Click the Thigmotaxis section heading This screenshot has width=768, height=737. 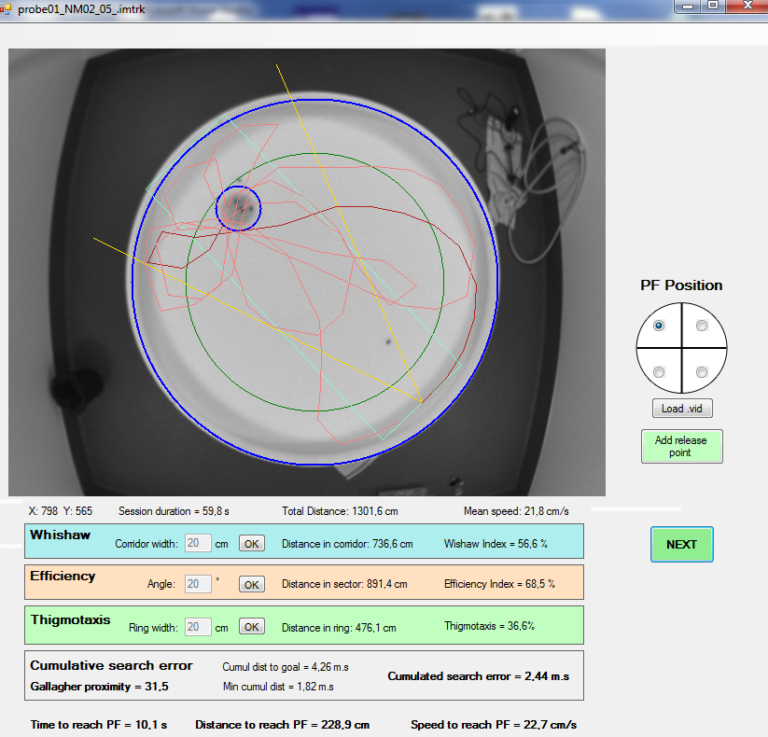tap(70, 619)
